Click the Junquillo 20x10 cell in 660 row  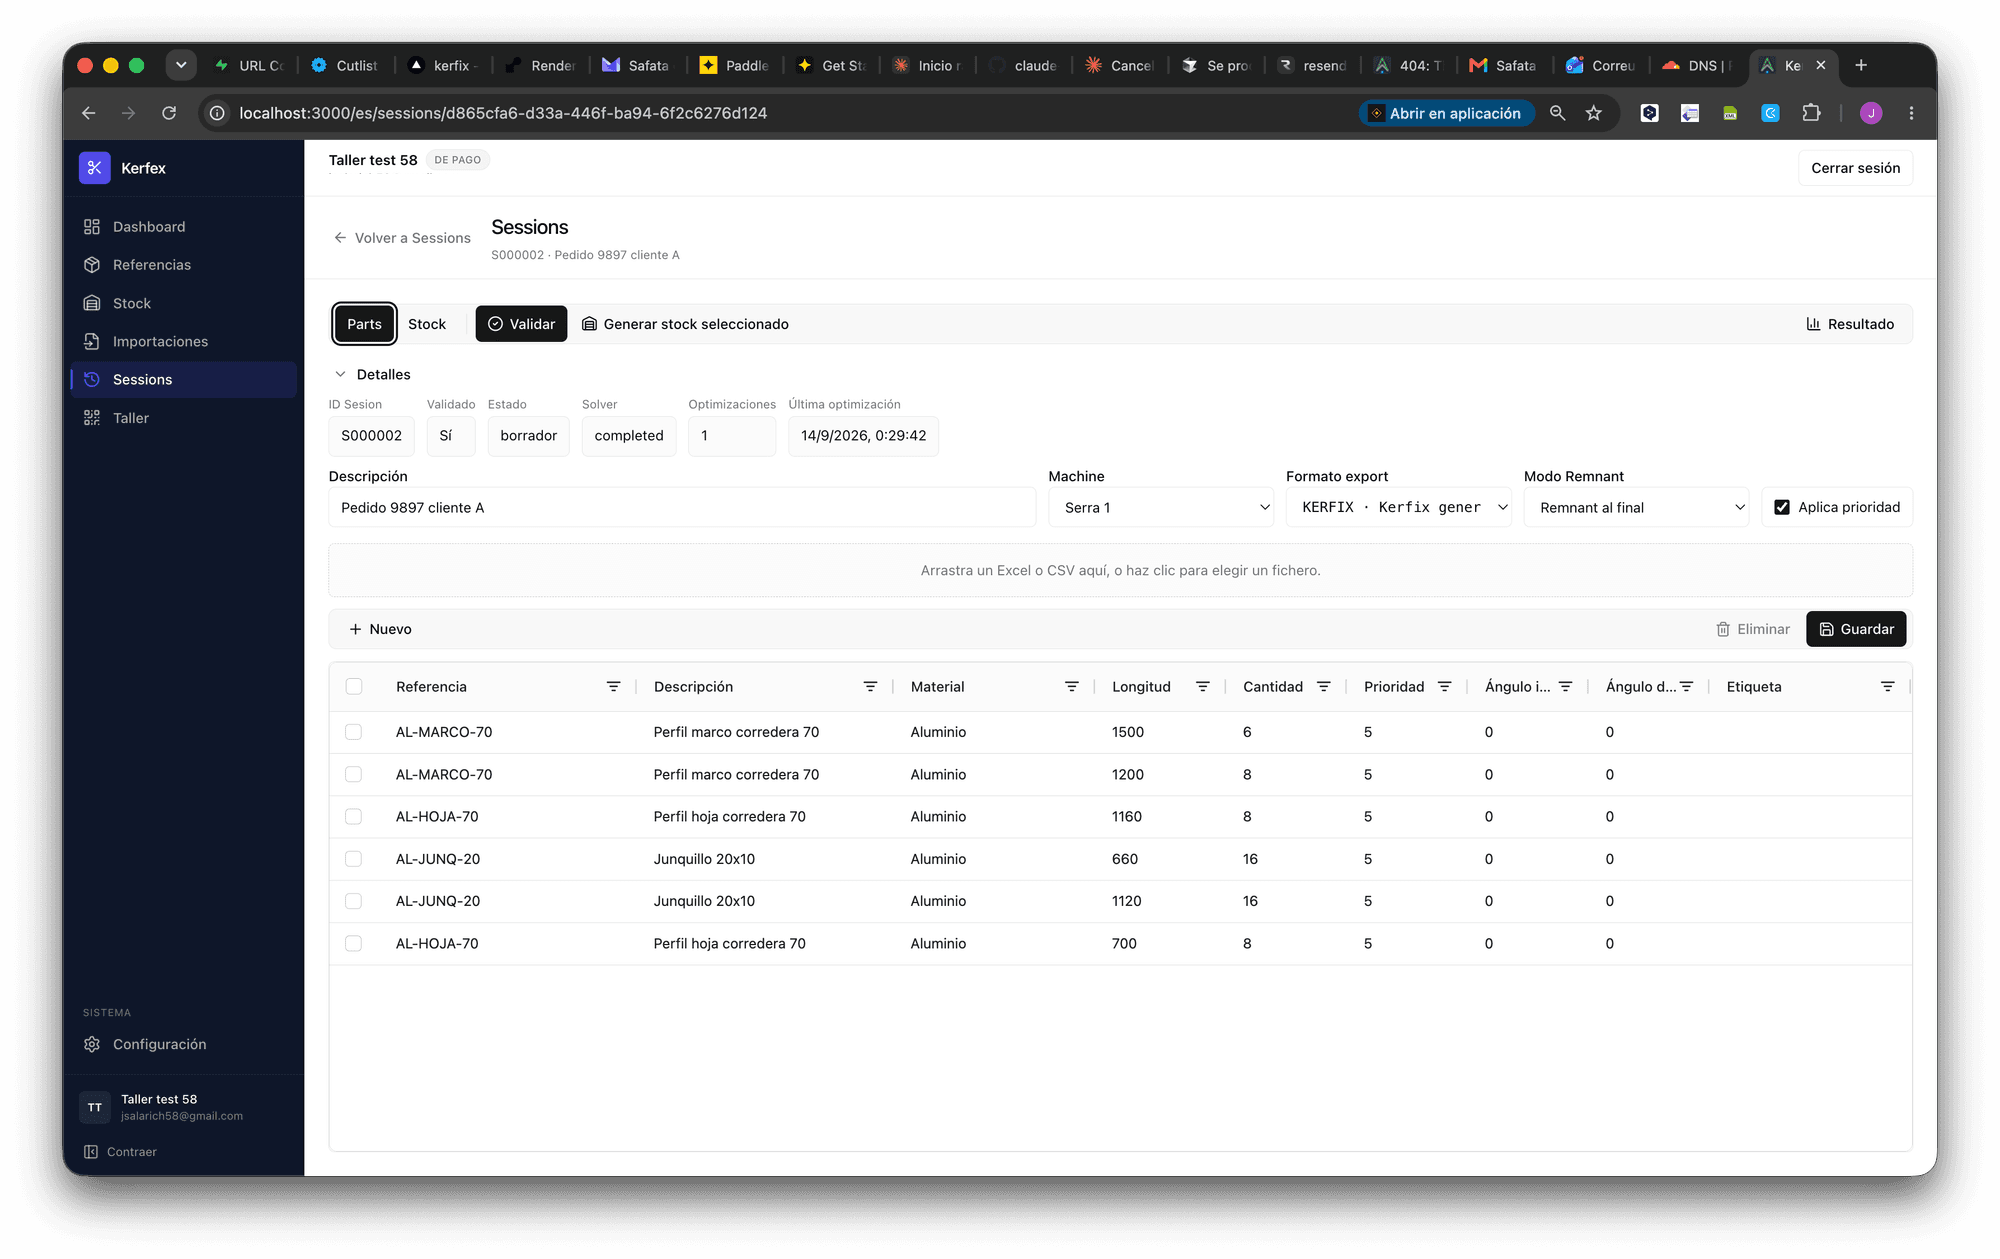pos(704,859)
